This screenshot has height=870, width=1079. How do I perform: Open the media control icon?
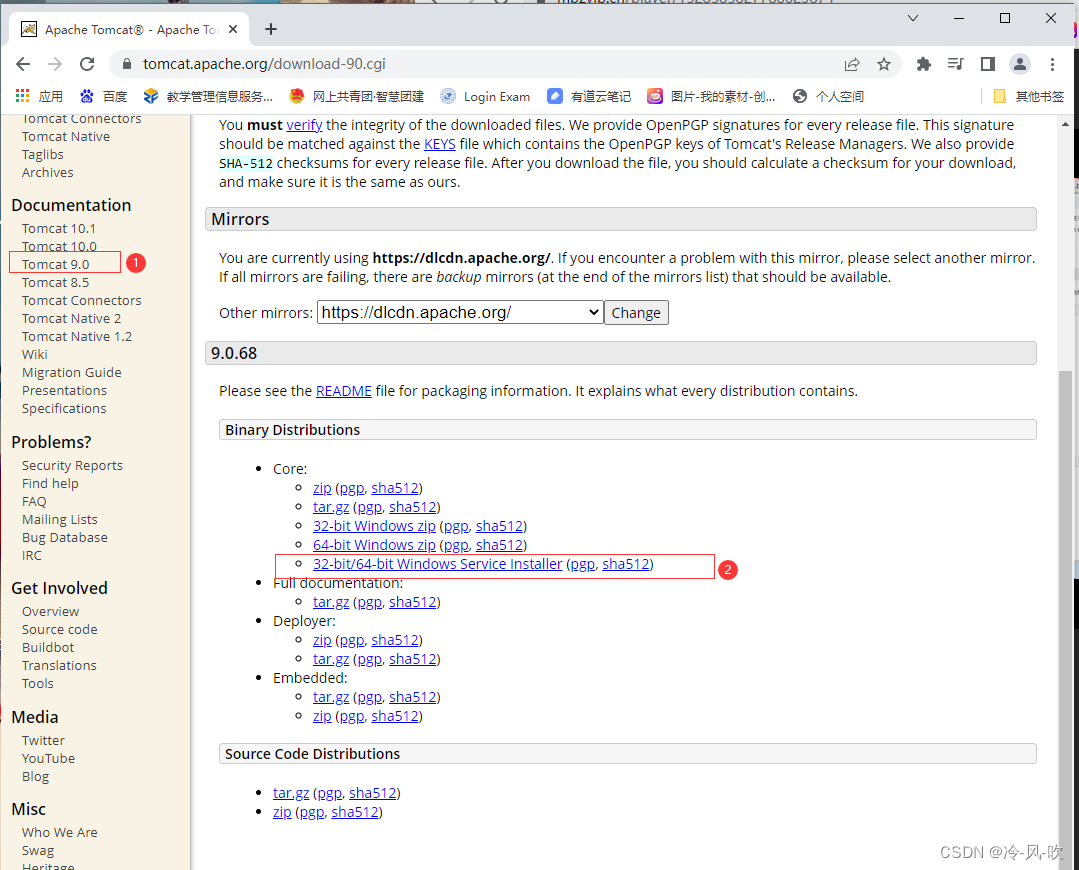[955, 64]
